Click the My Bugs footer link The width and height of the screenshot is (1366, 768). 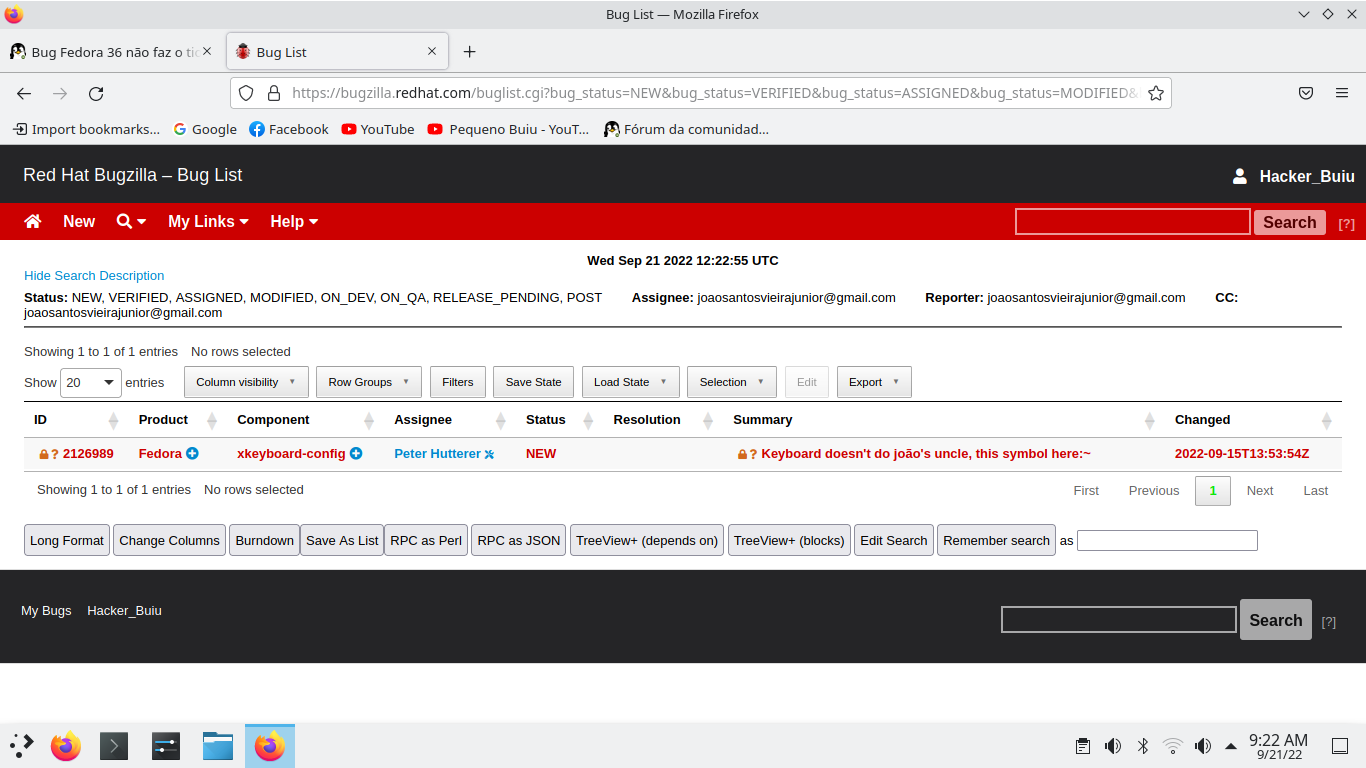(46, 610)
